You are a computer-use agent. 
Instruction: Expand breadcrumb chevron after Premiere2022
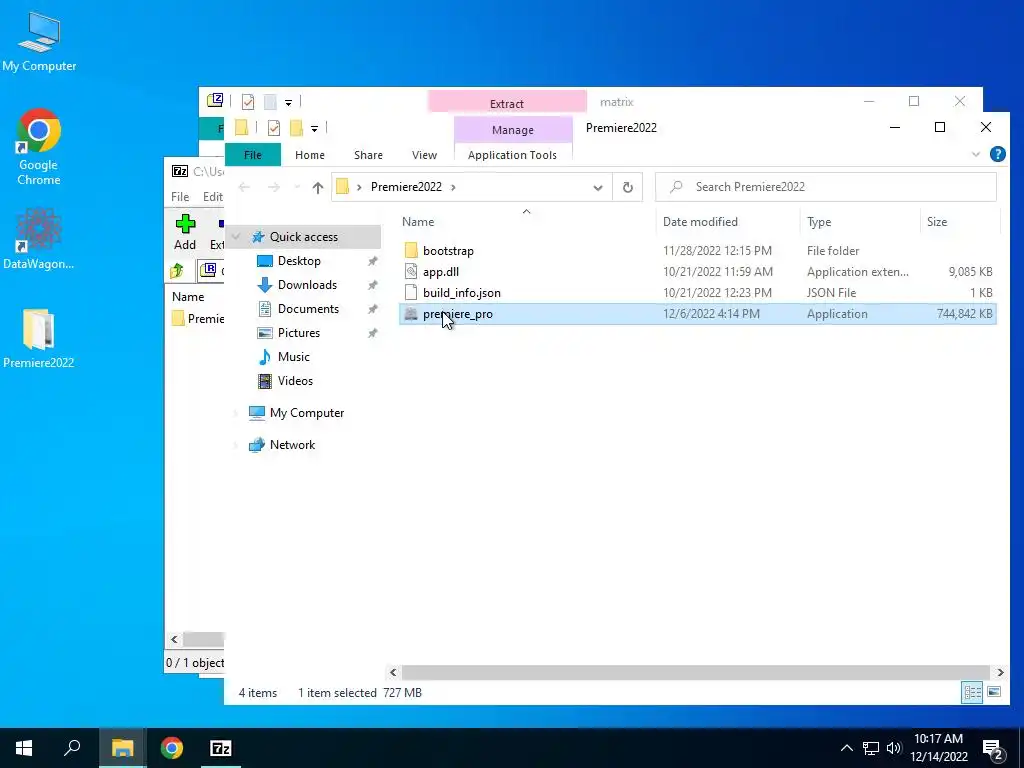pos(453,187)
